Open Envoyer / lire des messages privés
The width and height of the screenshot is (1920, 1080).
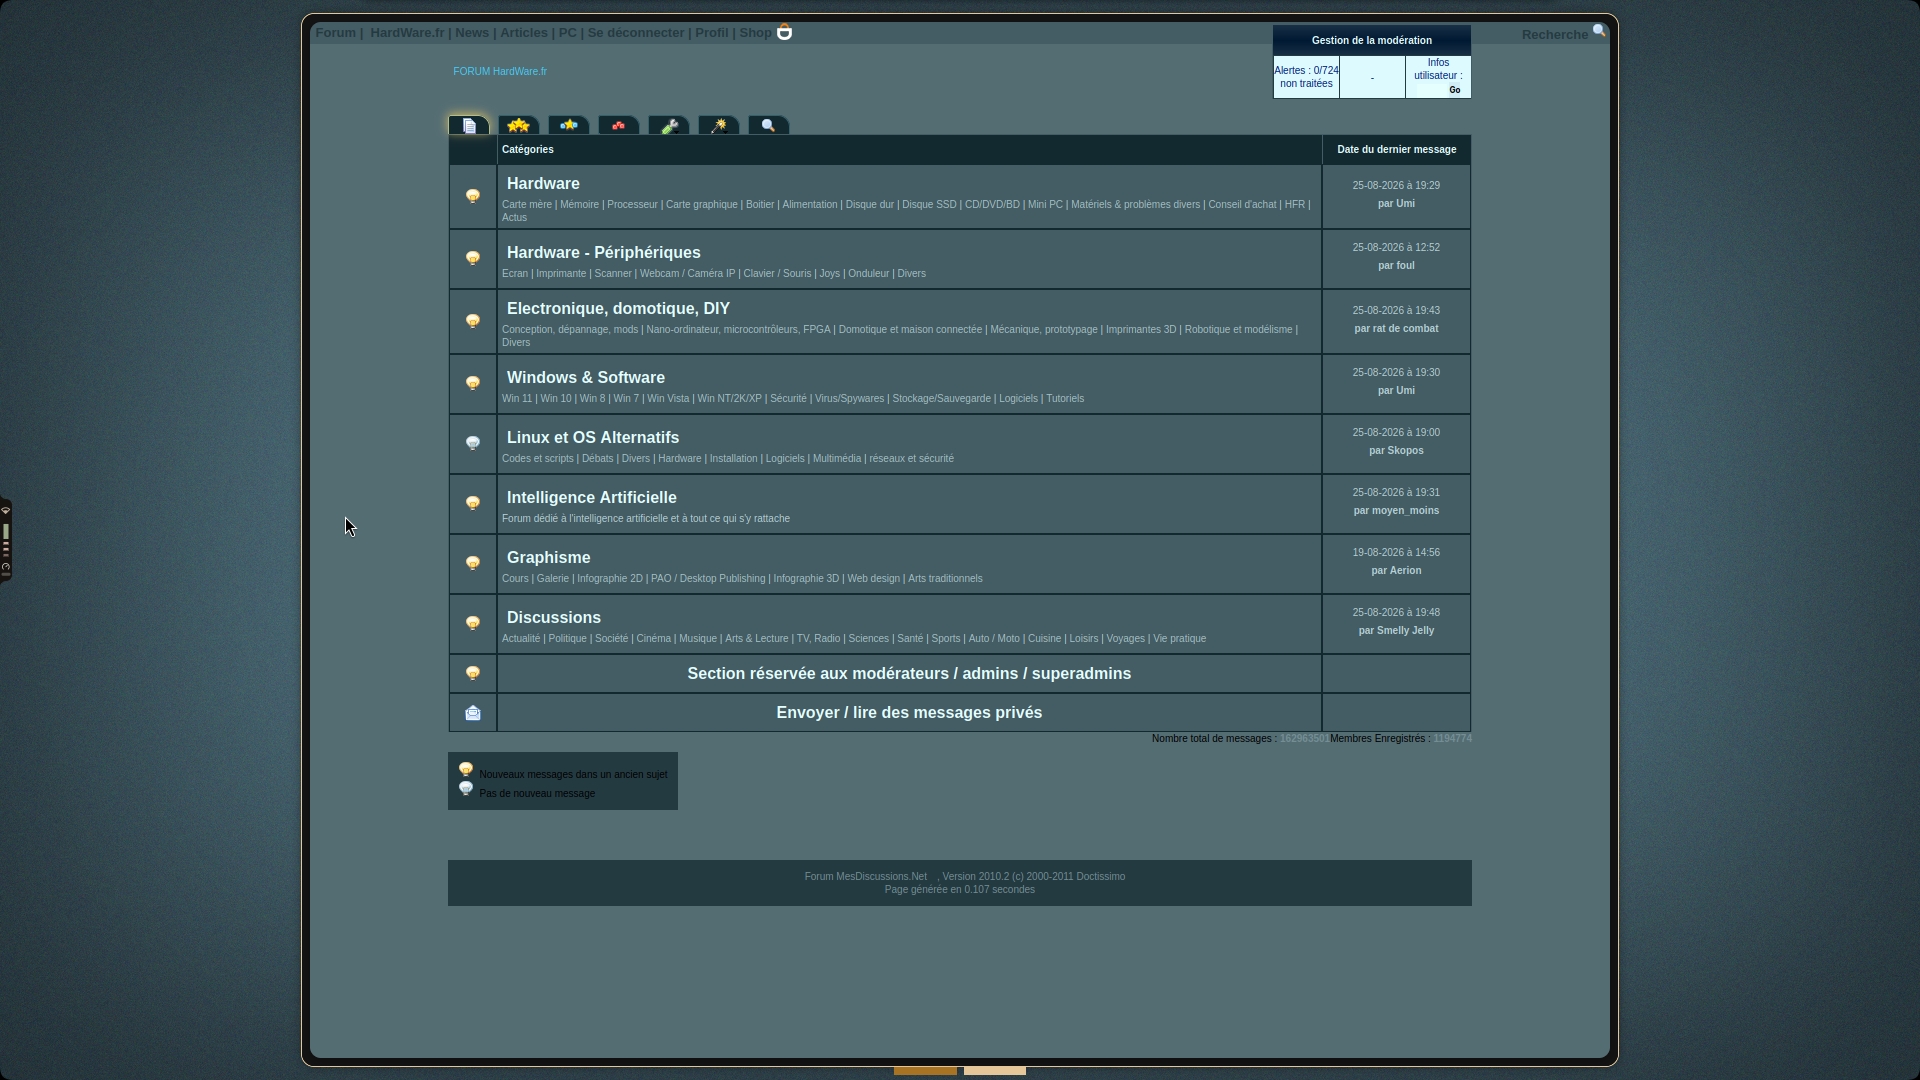tap(909, 713)
